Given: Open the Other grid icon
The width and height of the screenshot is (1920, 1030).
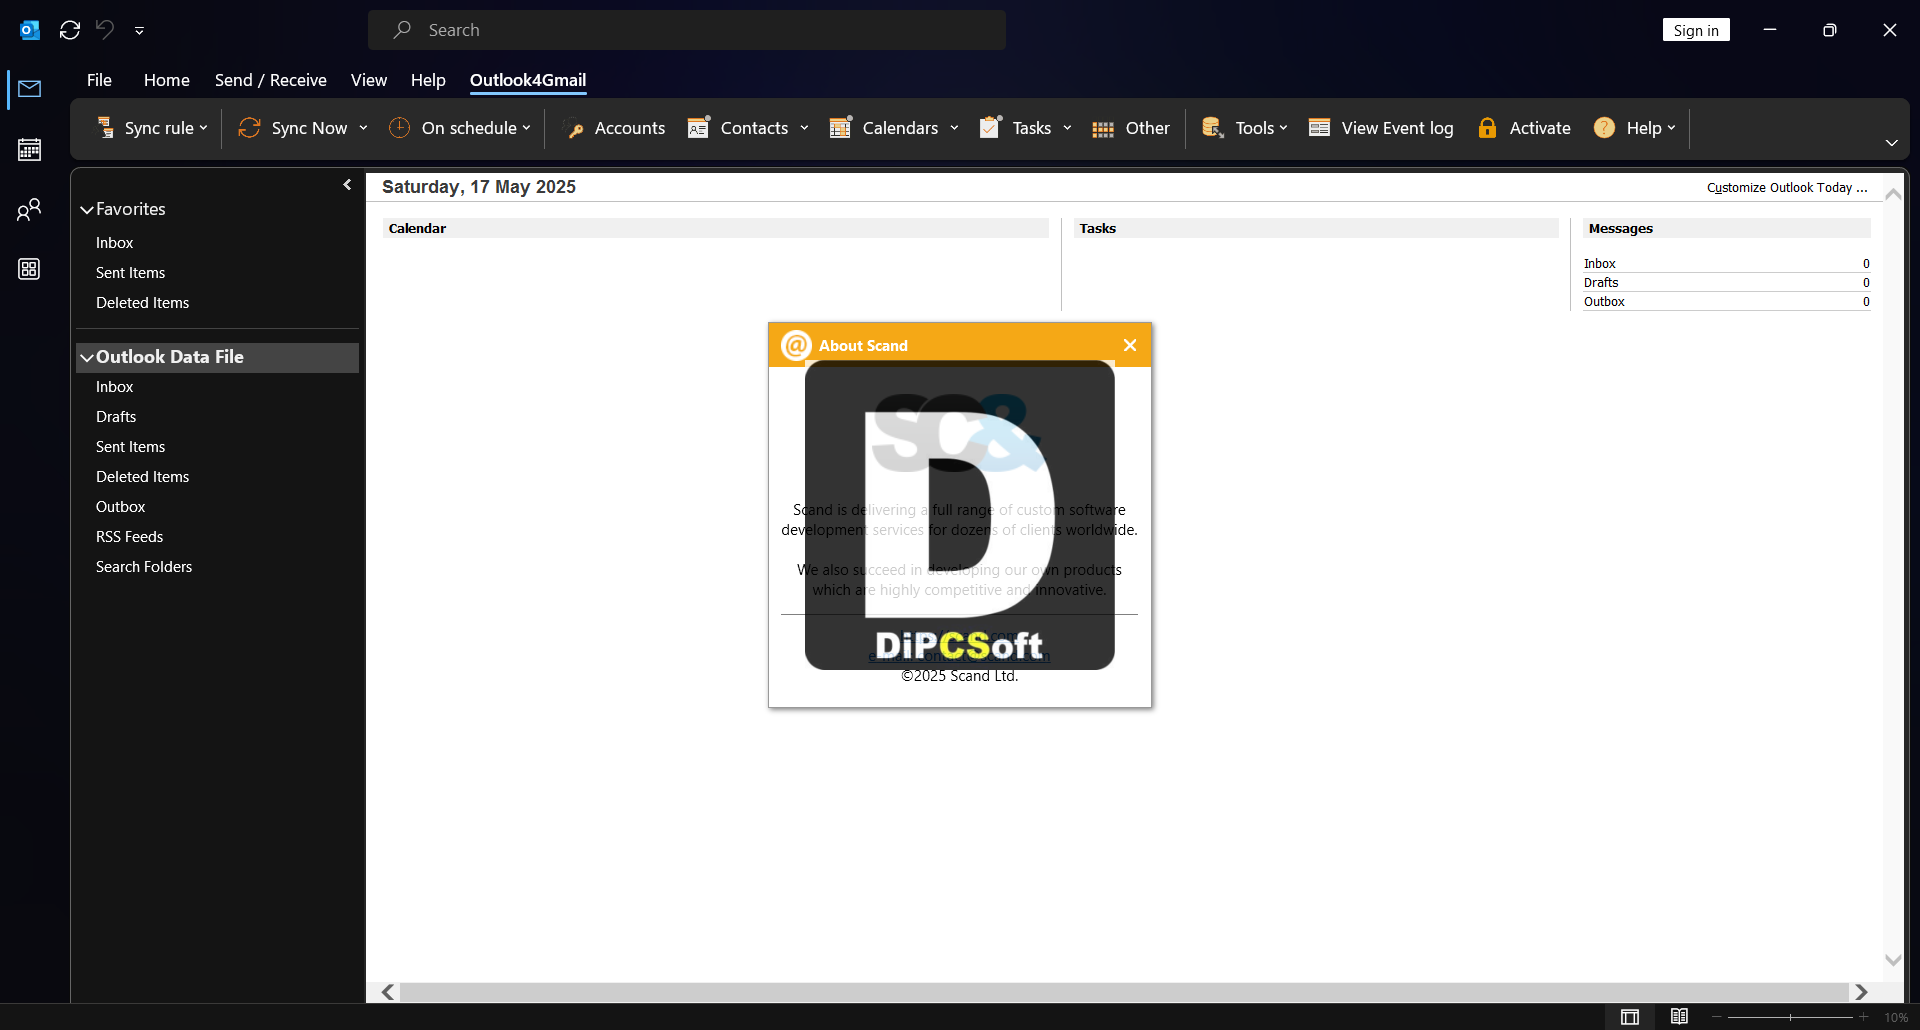Looking at the screenshot, I should pos(1103,128).
